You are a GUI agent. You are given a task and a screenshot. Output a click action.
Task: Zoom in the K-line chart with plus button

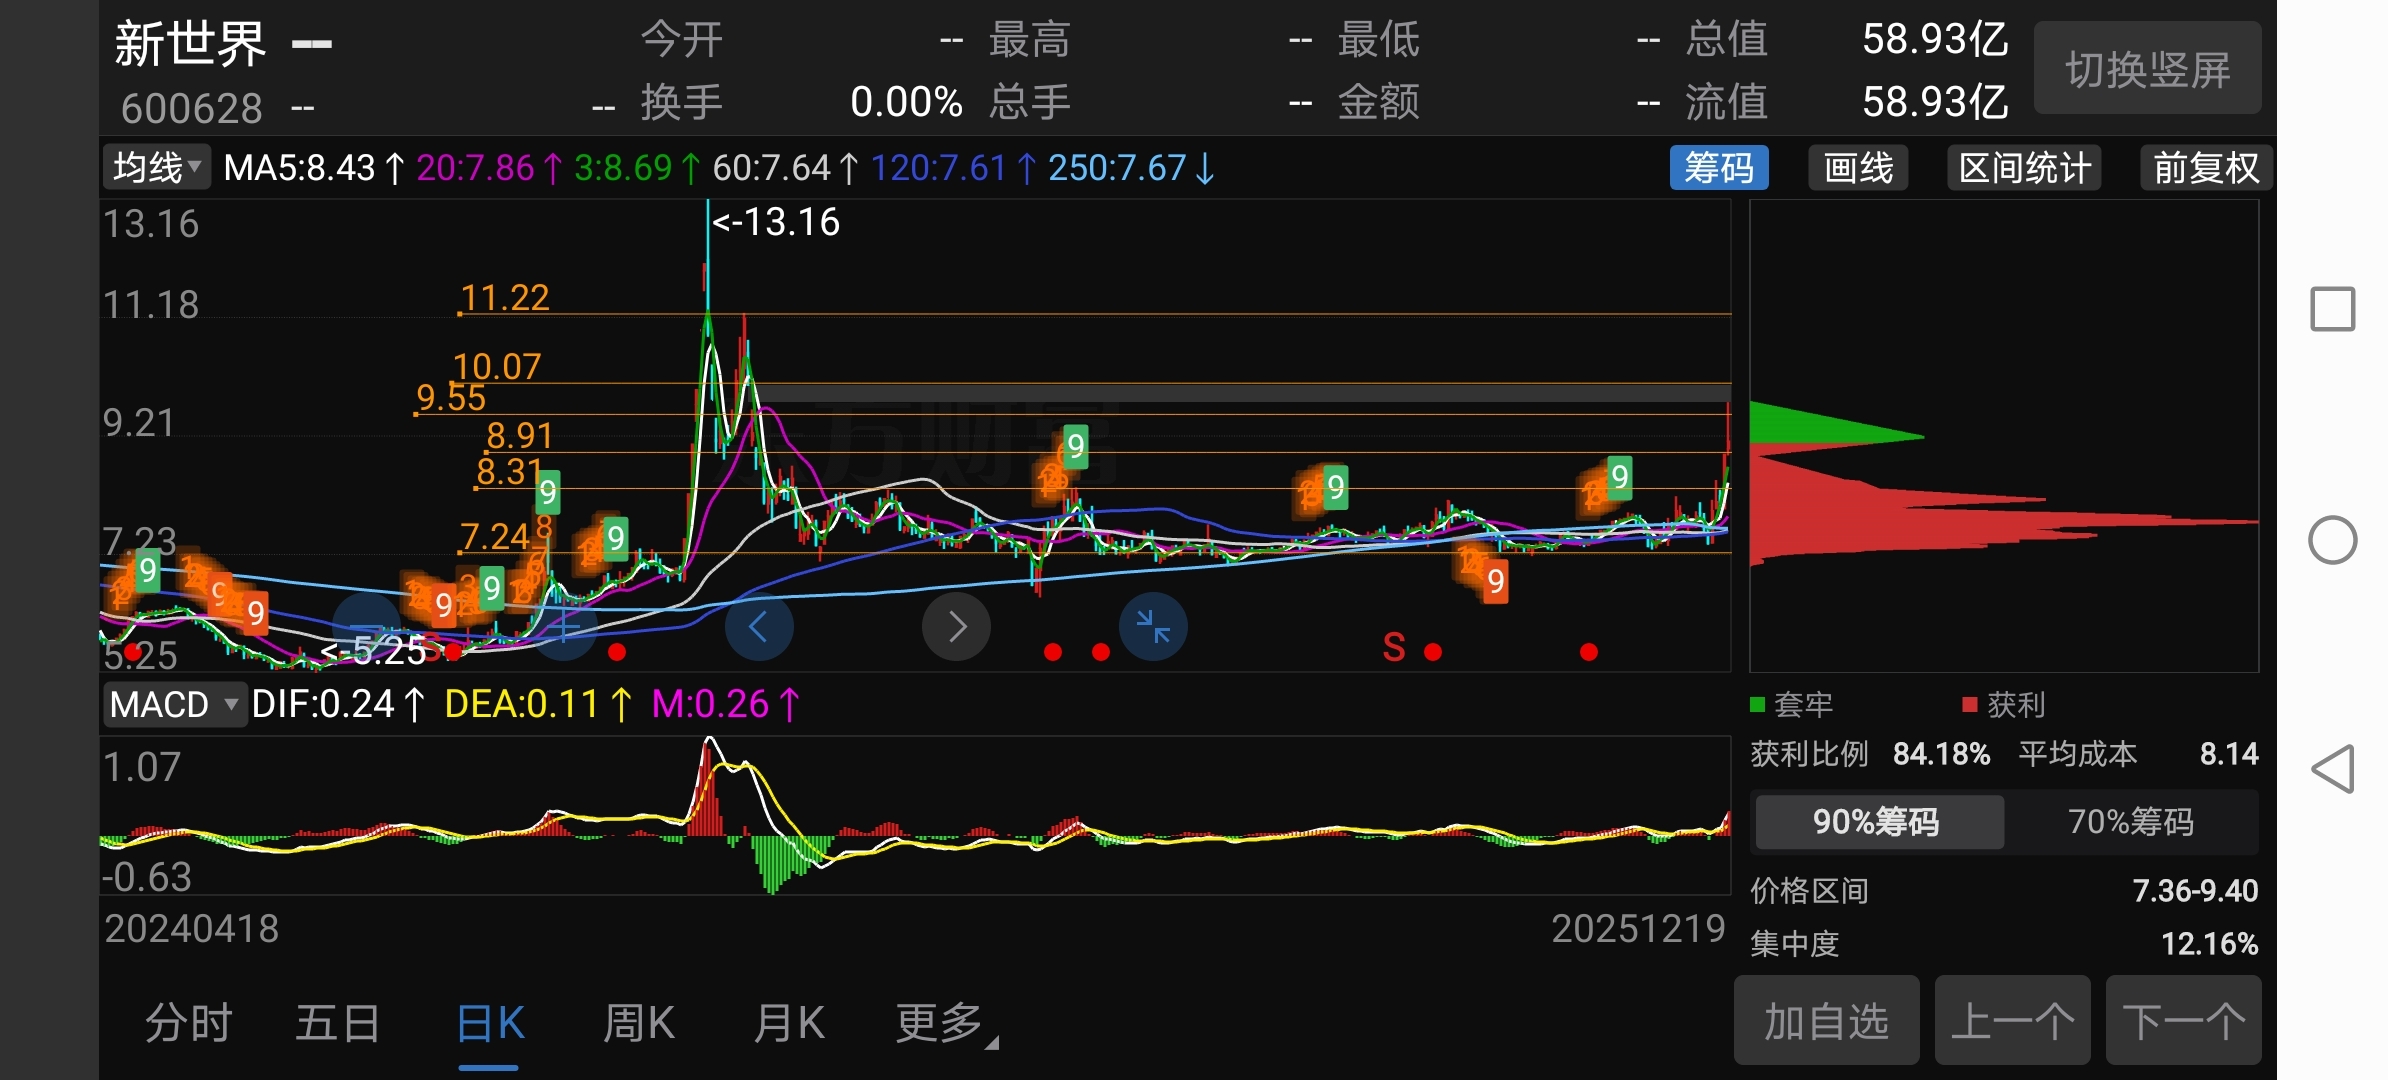tap(564, 627)
